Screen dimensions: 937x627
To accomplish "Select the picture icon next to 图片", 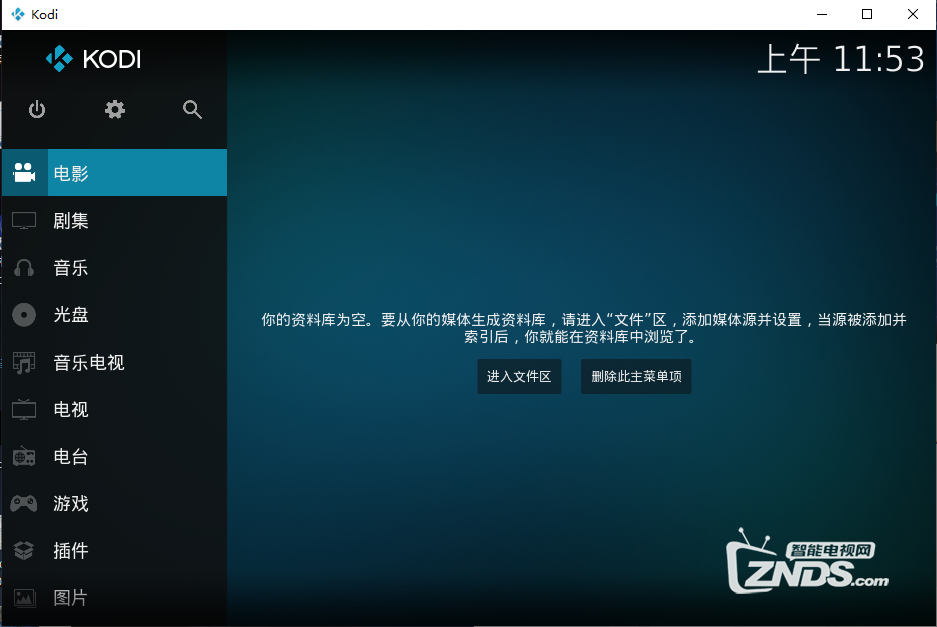I will 23,597.
